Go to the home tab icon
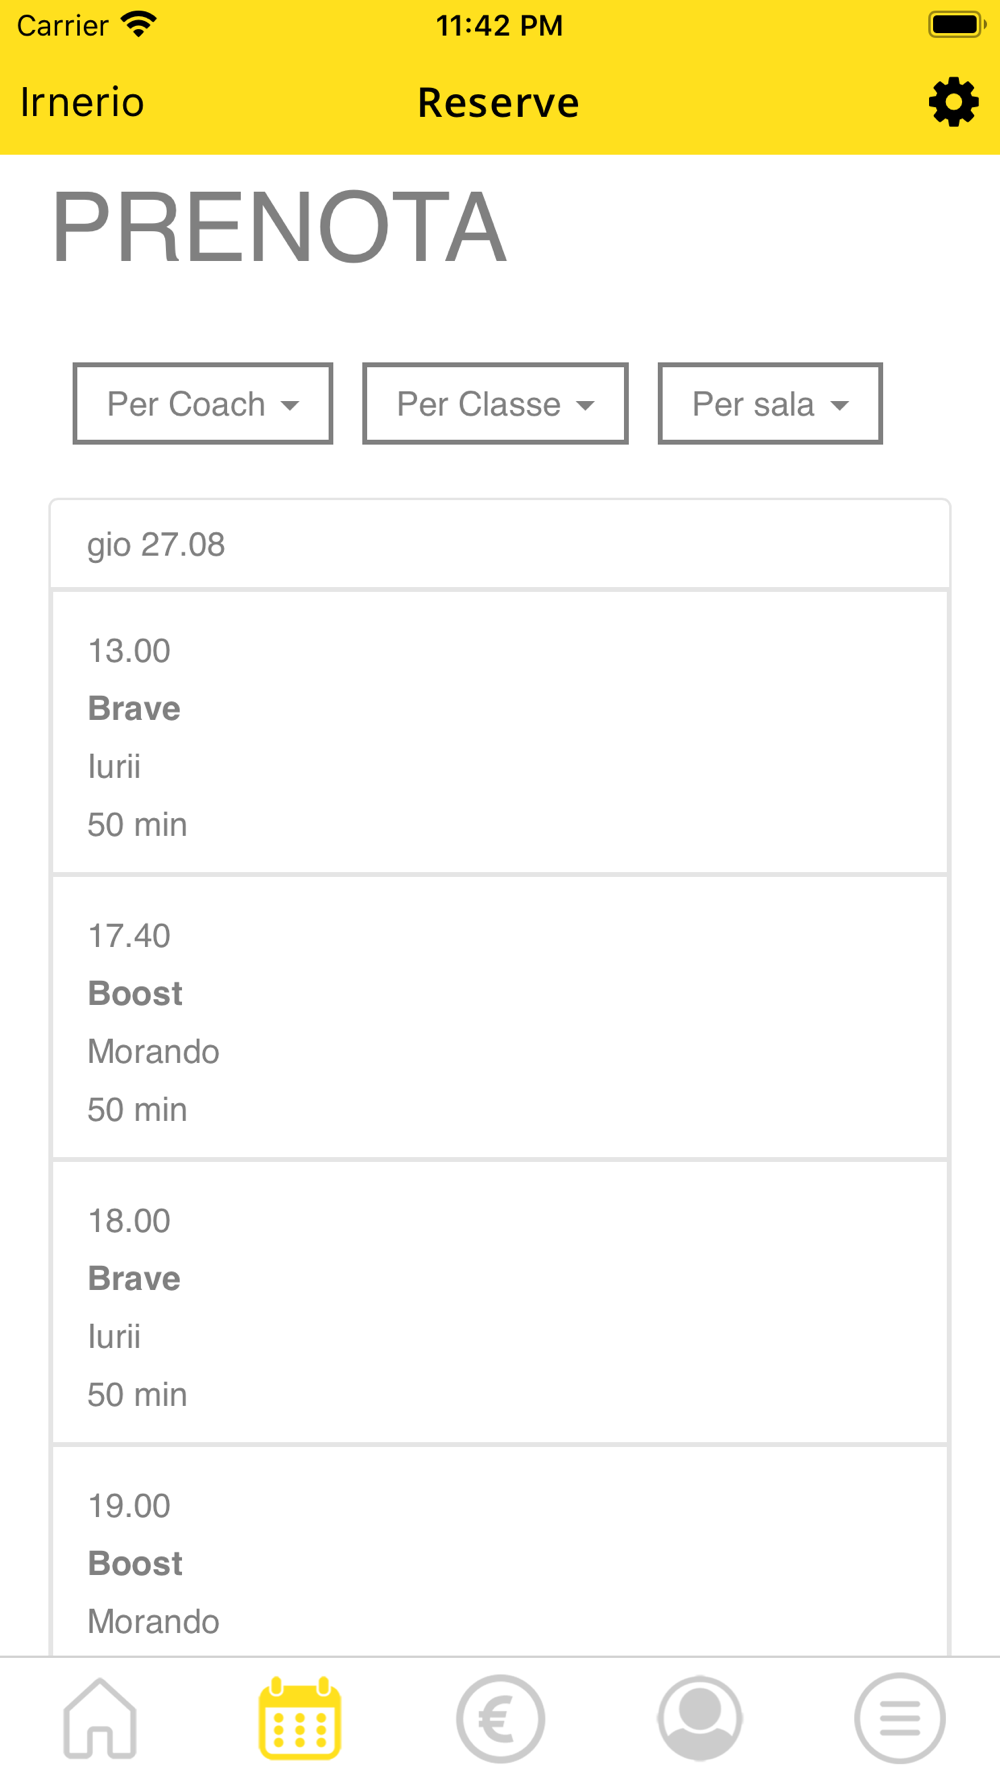The height and width of the screenshot is (1778, 1000). point(100,1718)
